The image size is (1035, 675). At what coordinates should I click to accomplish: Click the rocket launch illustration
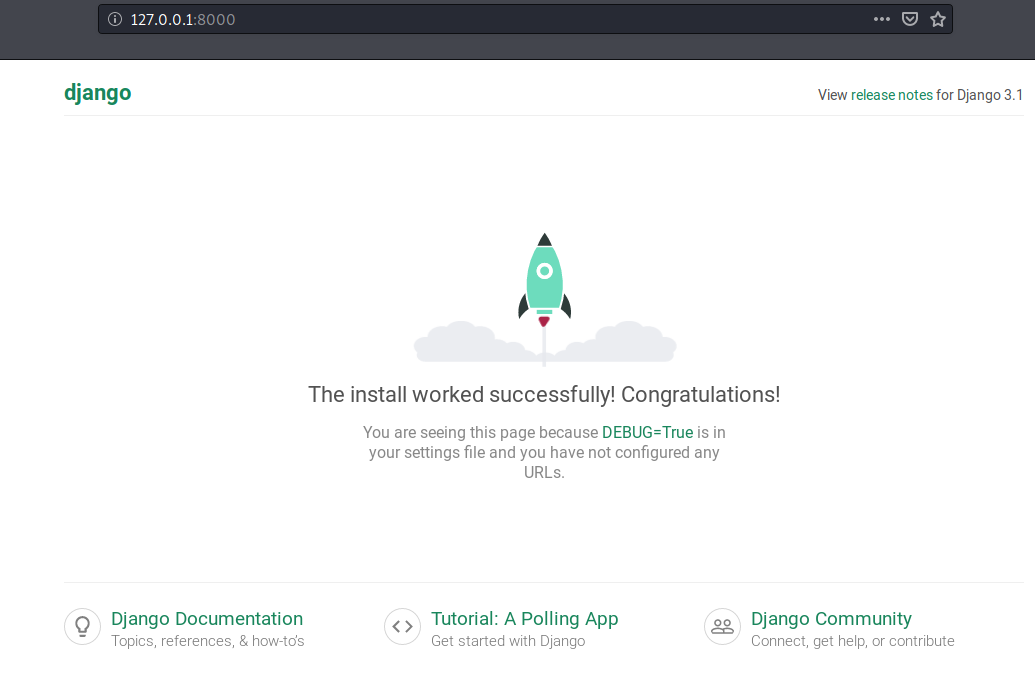pos(545,299)
